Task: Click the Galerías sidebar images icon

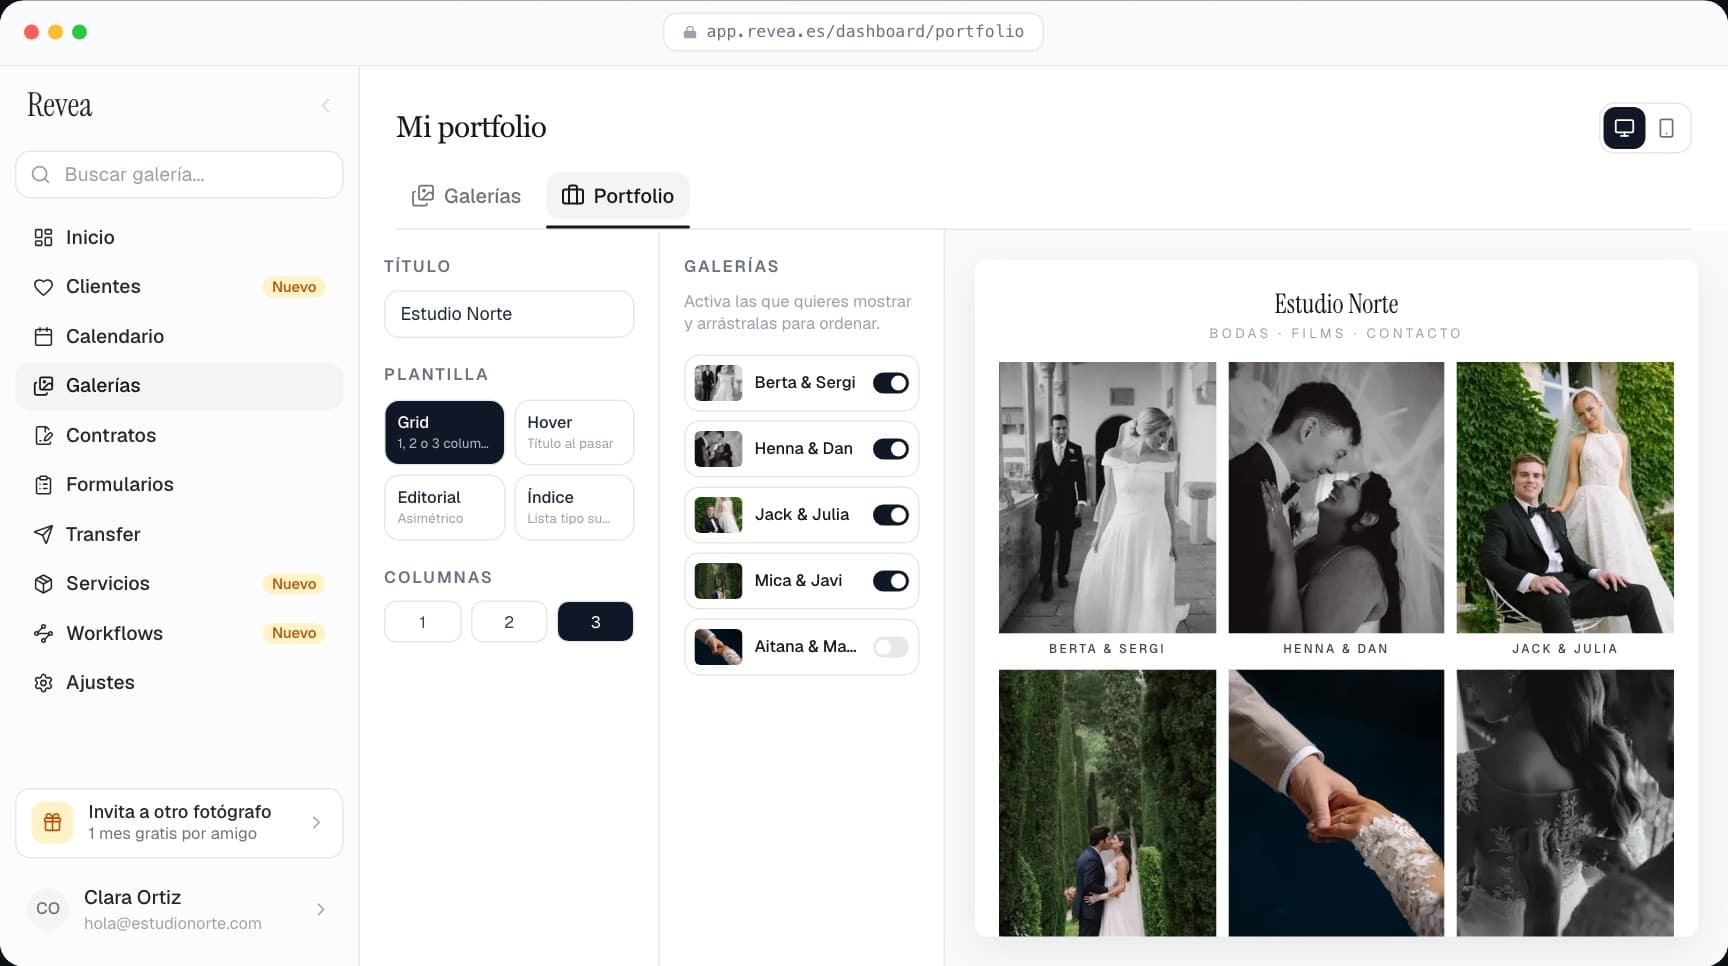Action: pos(43,386)
